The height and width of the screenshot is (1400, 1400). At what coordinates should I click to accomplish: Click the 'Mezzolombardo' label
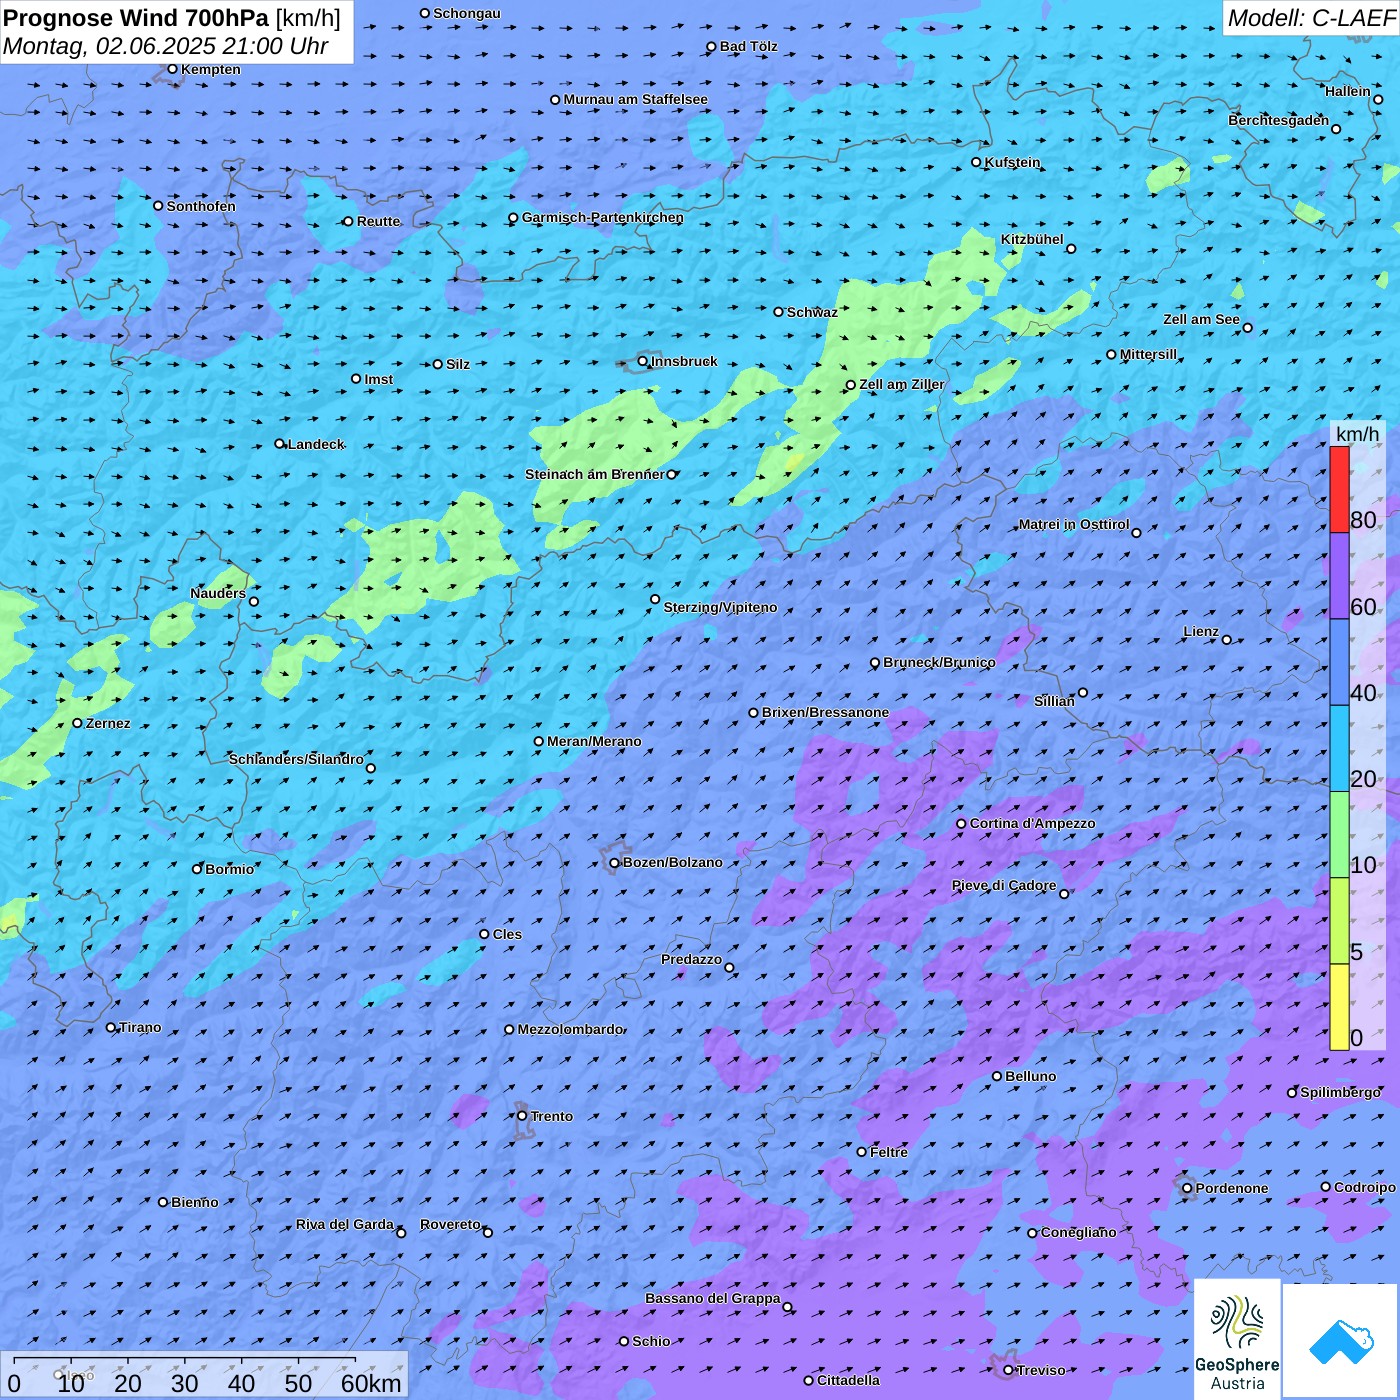(570, 1029)
